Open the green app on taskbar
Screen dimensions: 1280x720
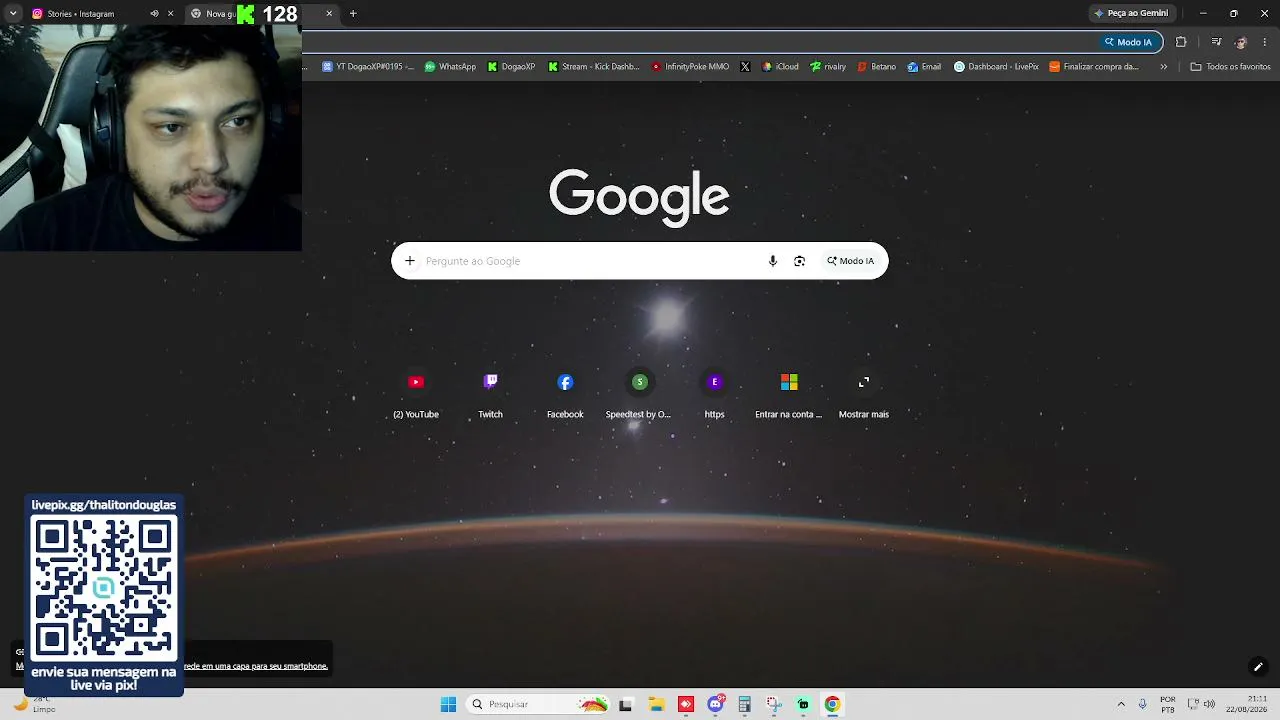(803, 704)
